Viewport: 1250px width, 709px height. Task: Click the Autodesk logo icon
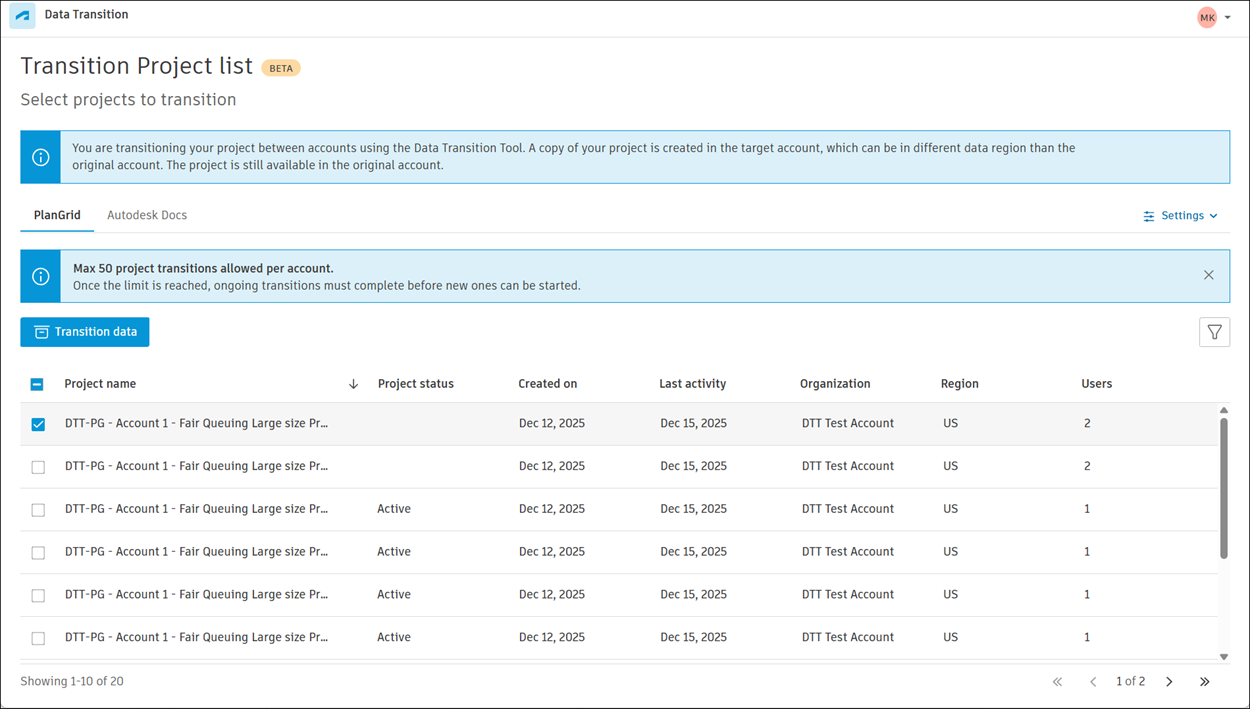point(22,16)
